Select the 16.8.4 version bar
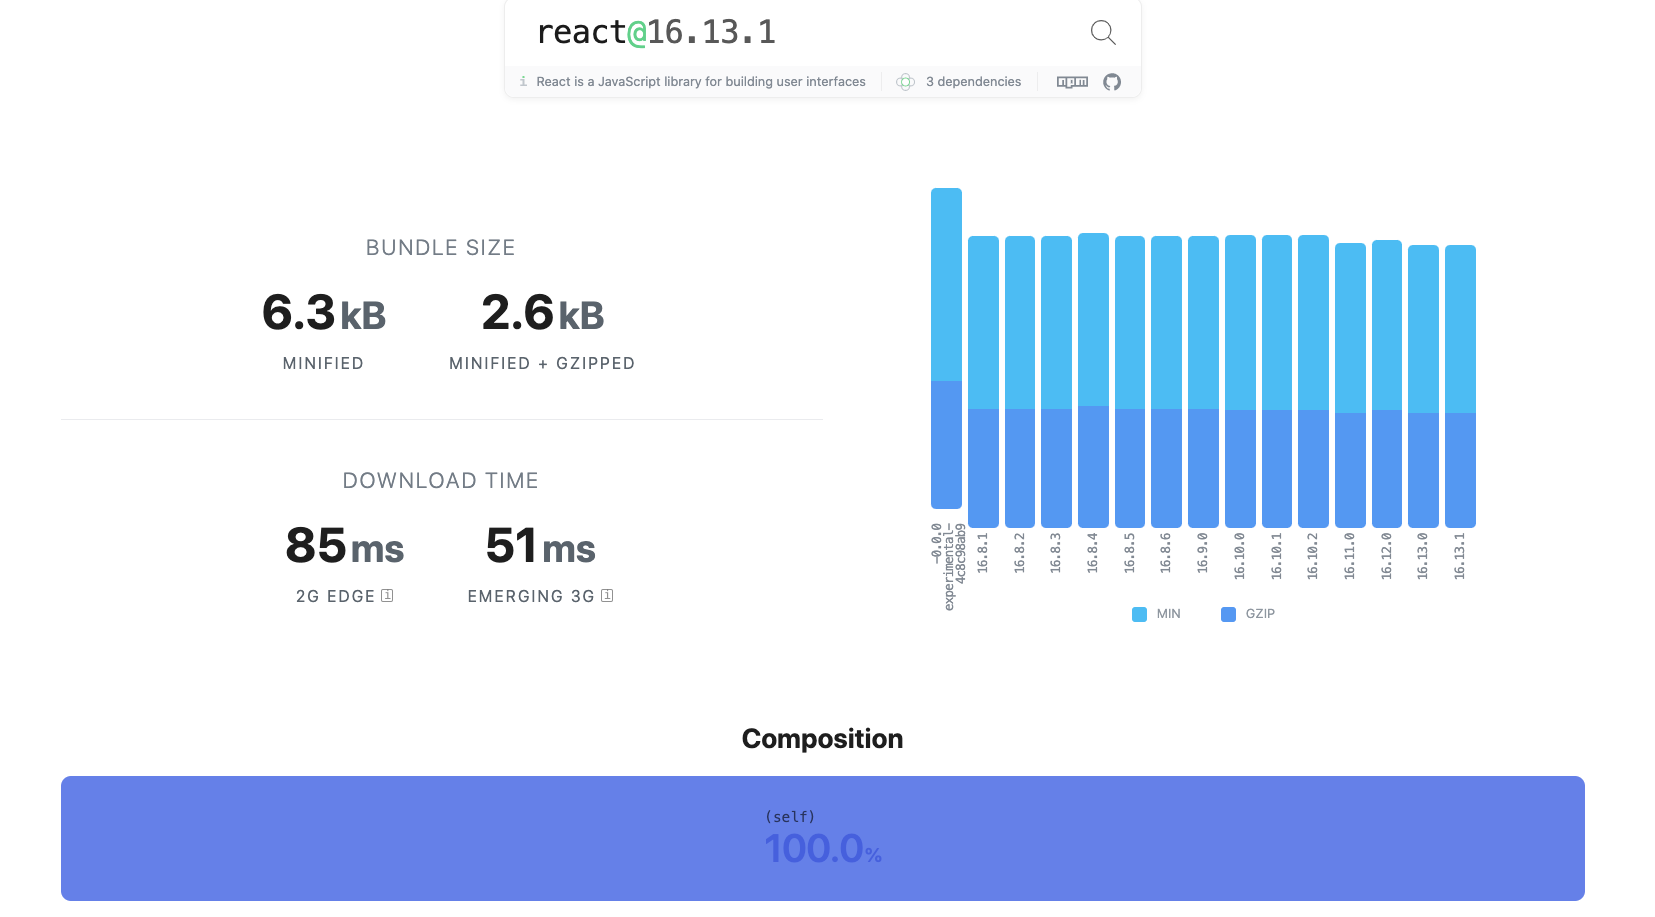The width and height of the screenshot is (1655, 917). coord(1093,380)
